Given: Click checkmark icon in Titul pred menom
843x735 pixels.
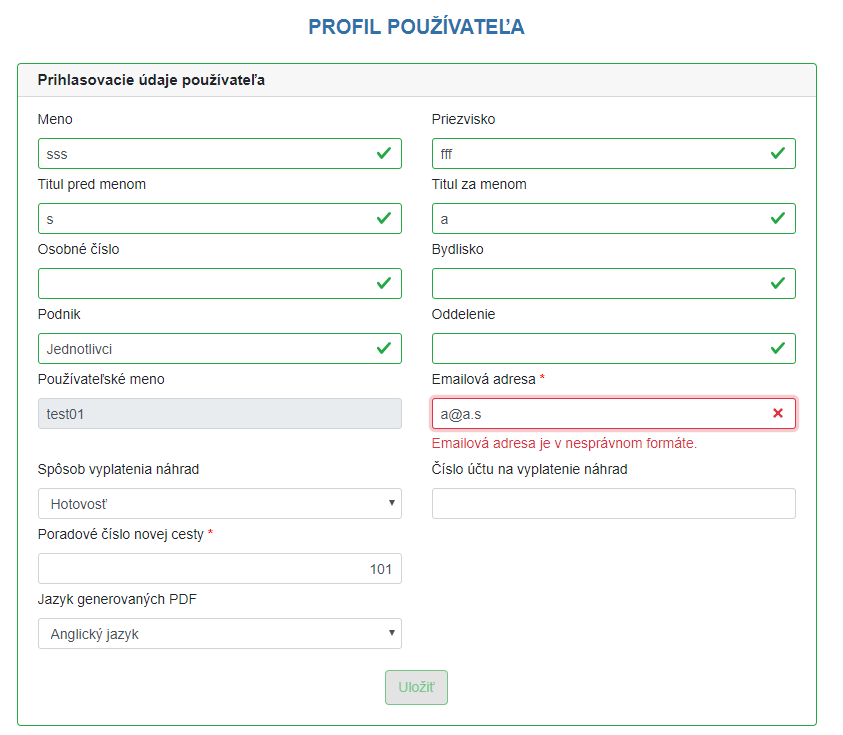Looking at the screenshot, I should (x=384, y=219).
